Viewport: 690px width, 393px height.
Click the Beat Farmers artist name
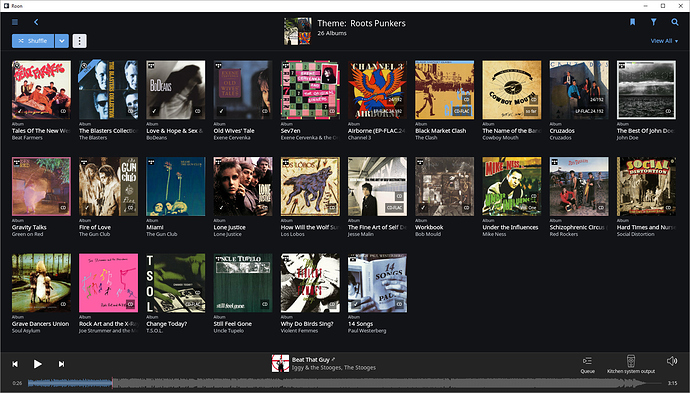coord(27,138)
